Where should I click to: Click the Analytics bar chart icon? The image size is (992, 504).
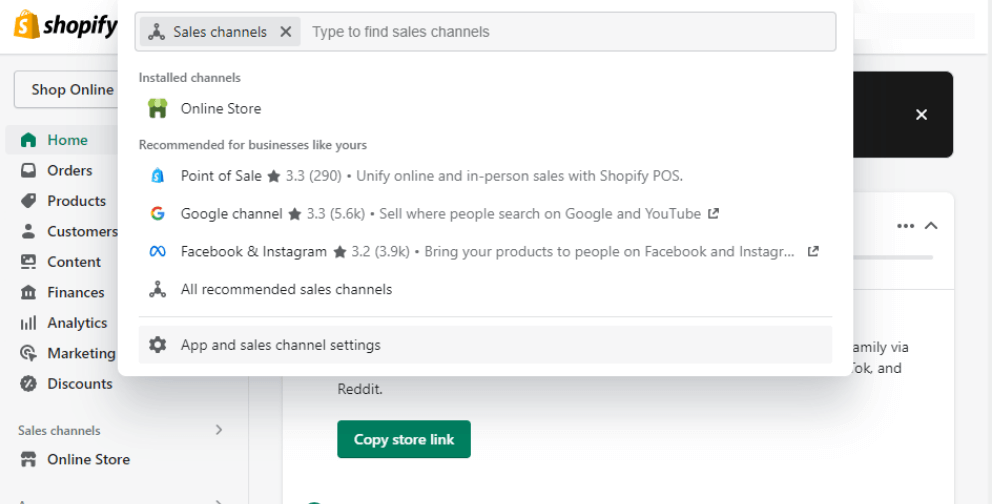pos(28,323)
